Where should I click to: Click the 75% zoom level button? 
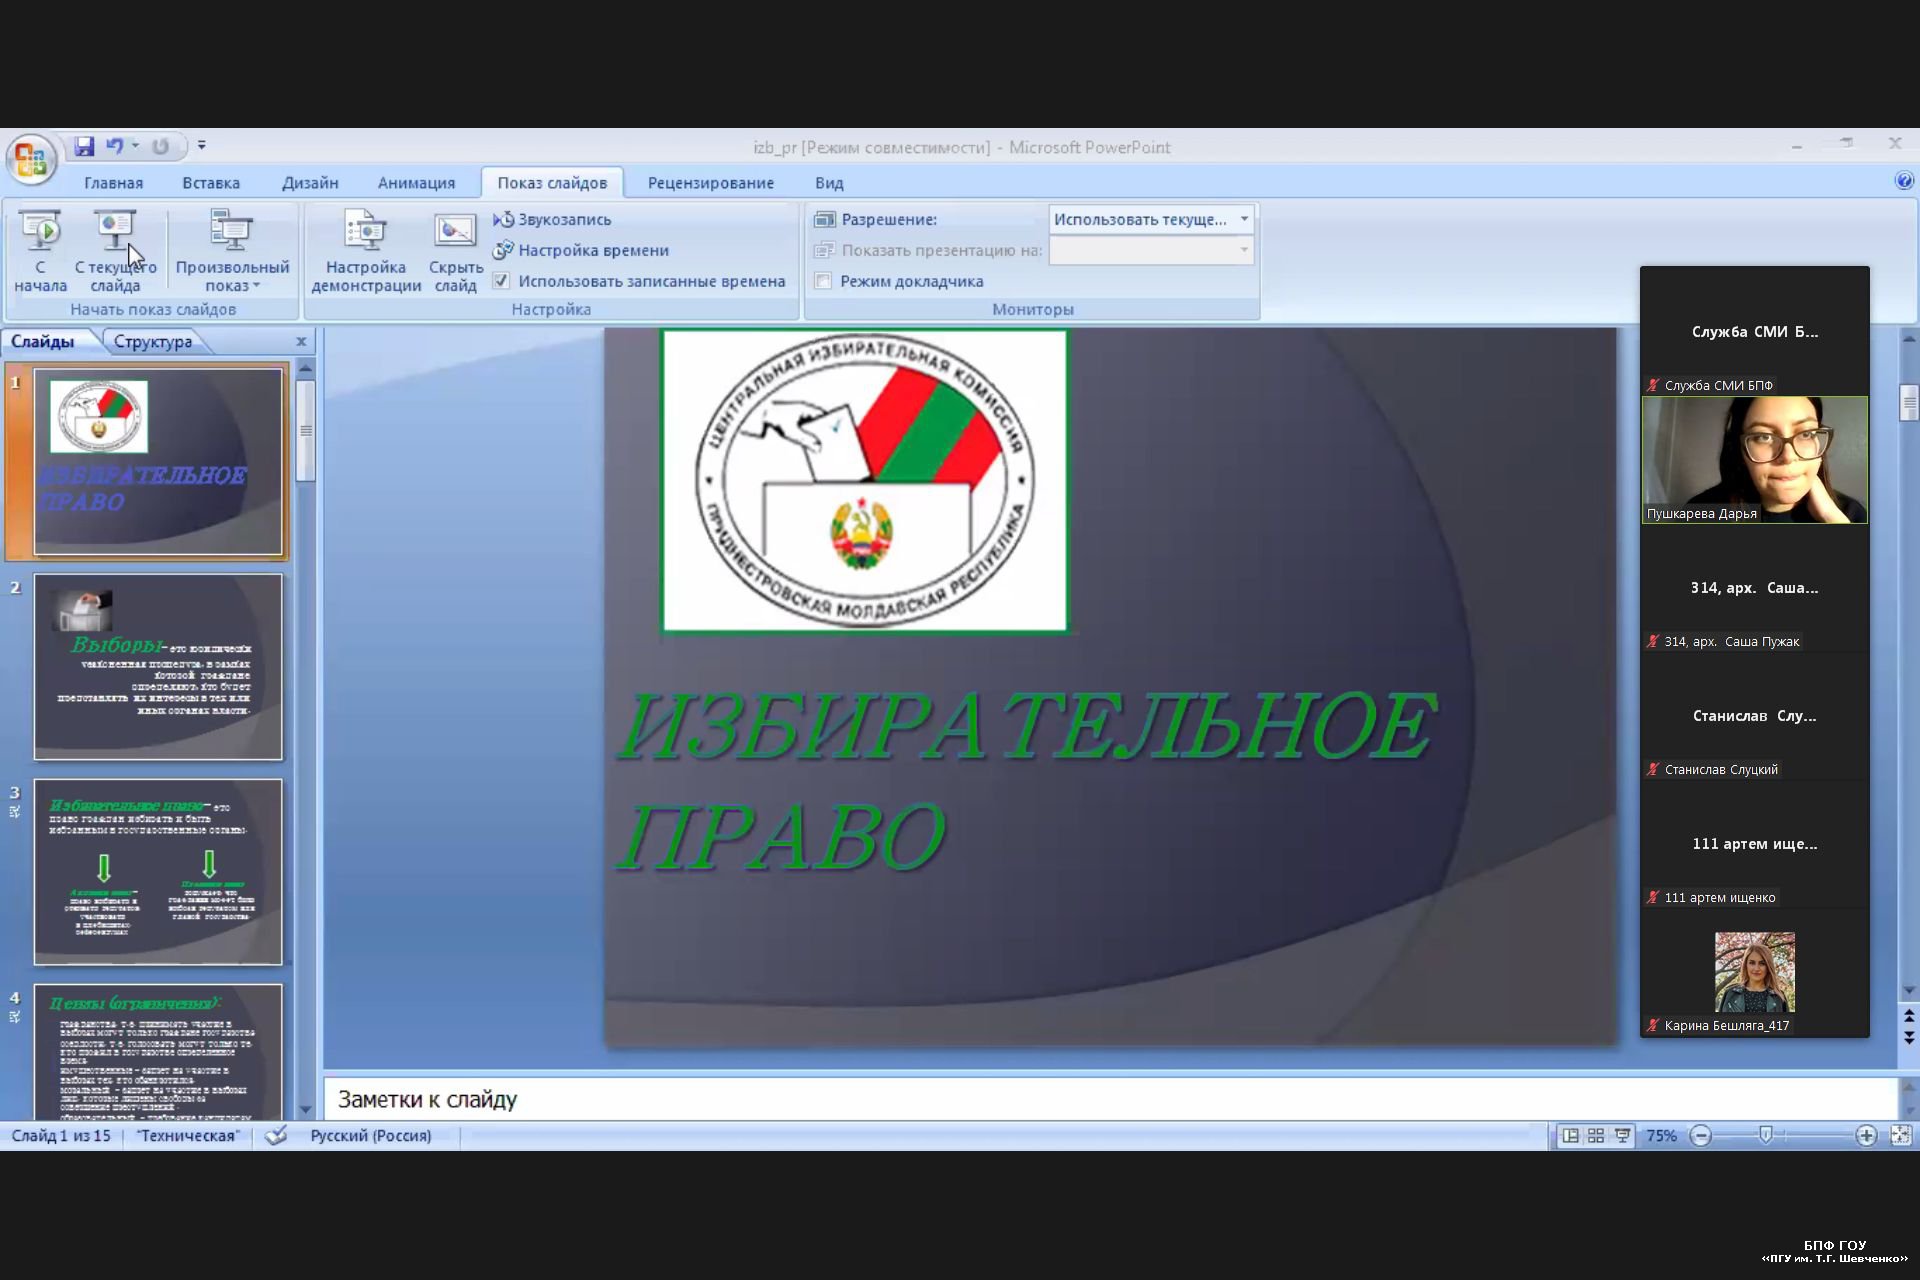point(1661,1136)
